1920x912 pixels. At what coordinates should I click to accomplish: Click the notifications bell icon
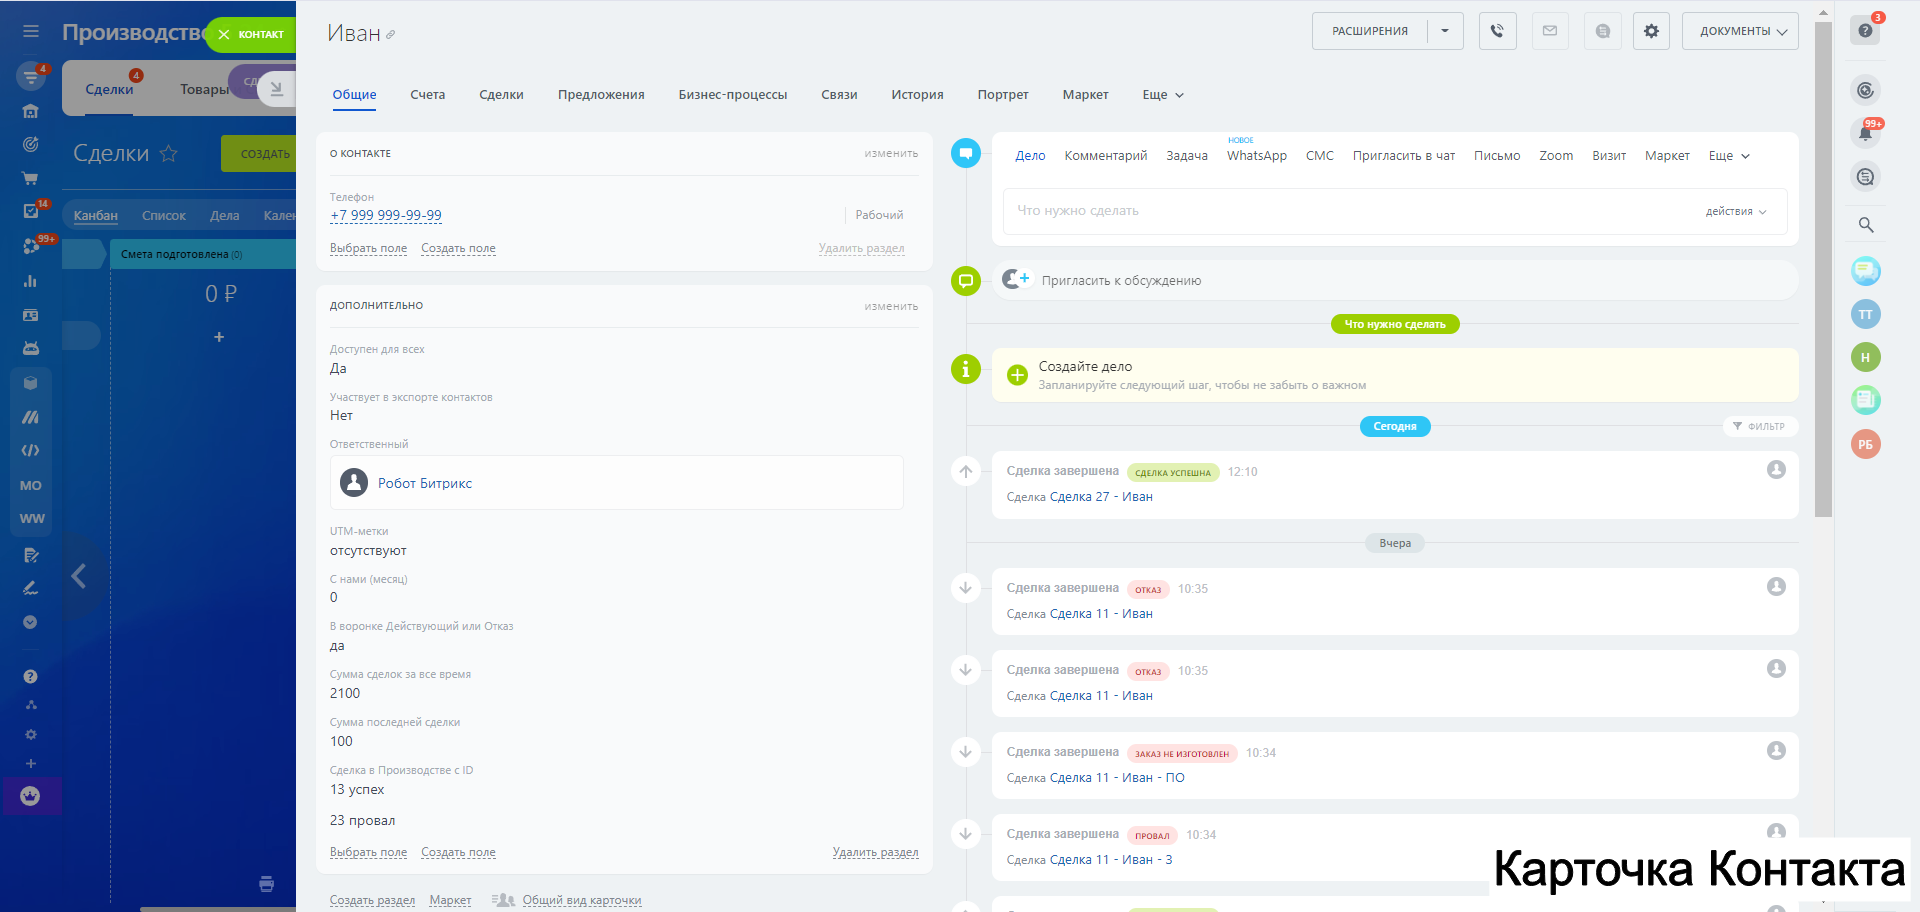pos(1865,133)
